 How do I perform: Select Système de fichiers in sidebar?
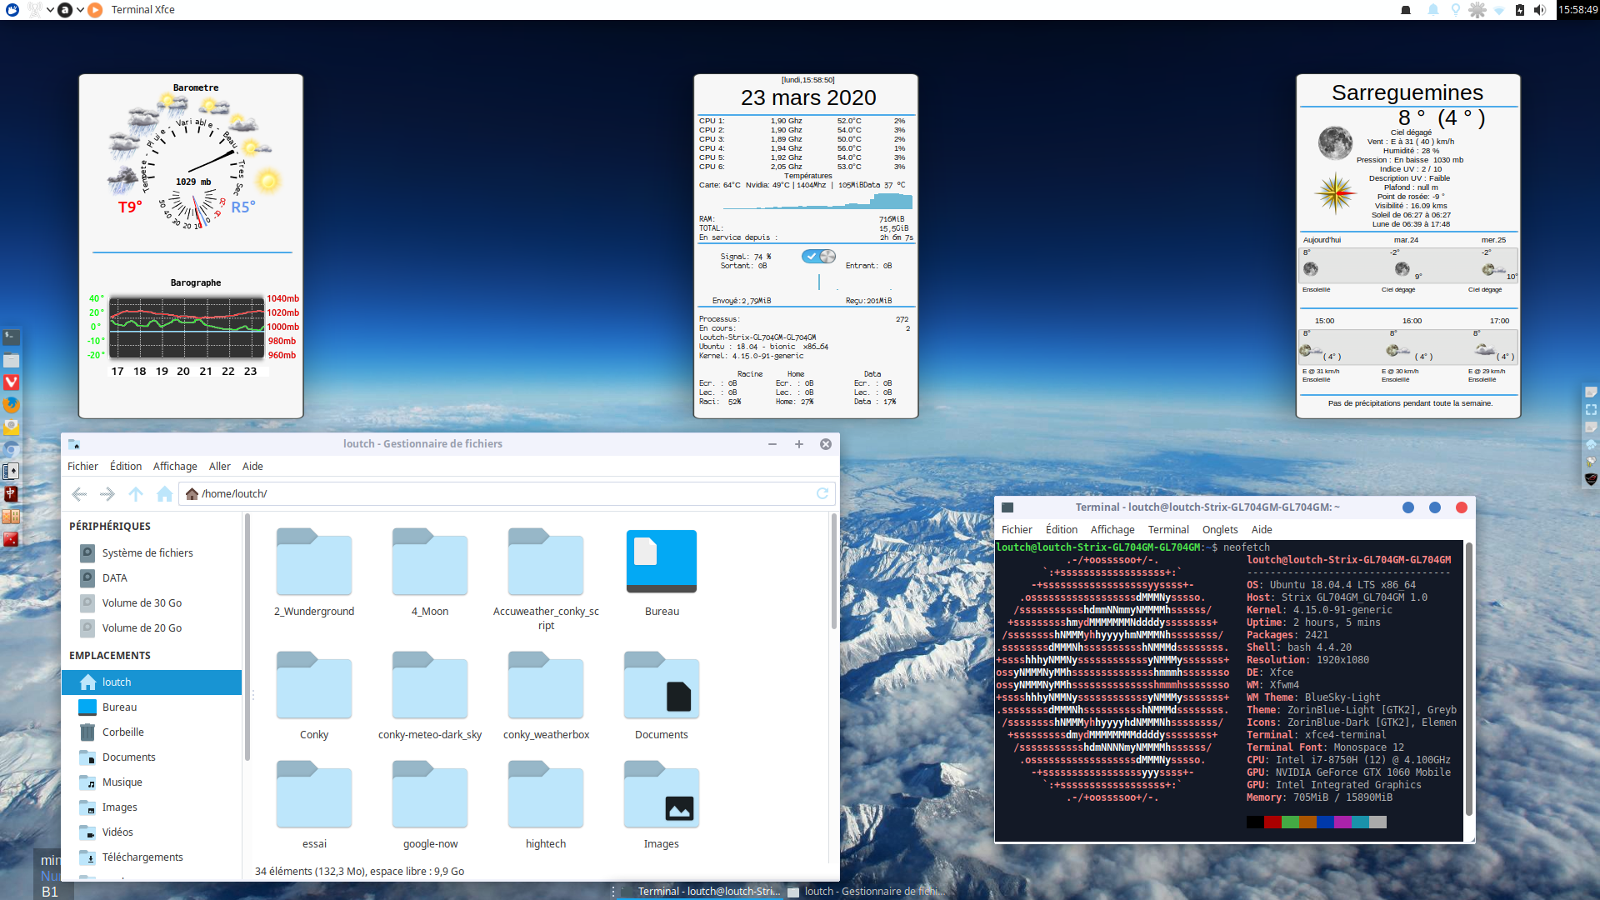pyautogui.click(x=152, y=553)
